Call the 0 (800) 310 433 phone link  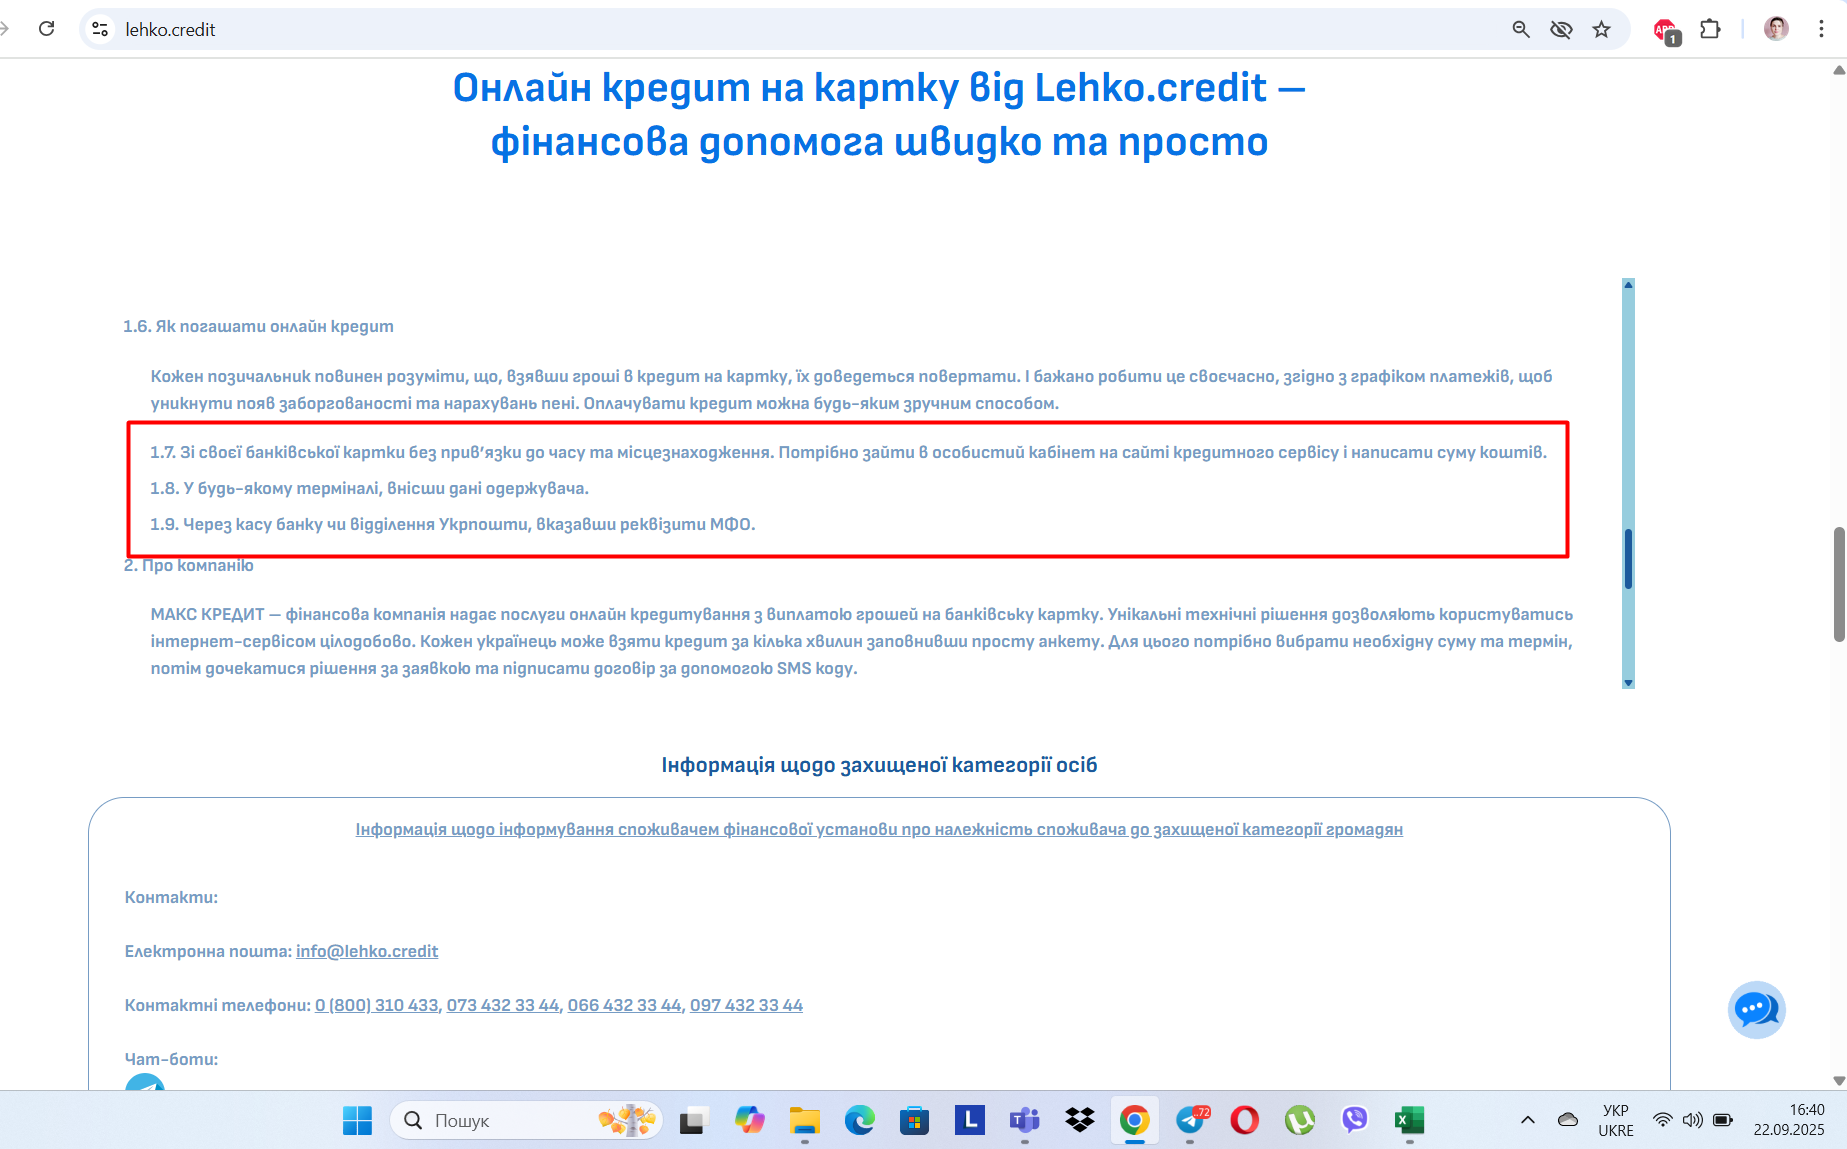pos(377,1005)
